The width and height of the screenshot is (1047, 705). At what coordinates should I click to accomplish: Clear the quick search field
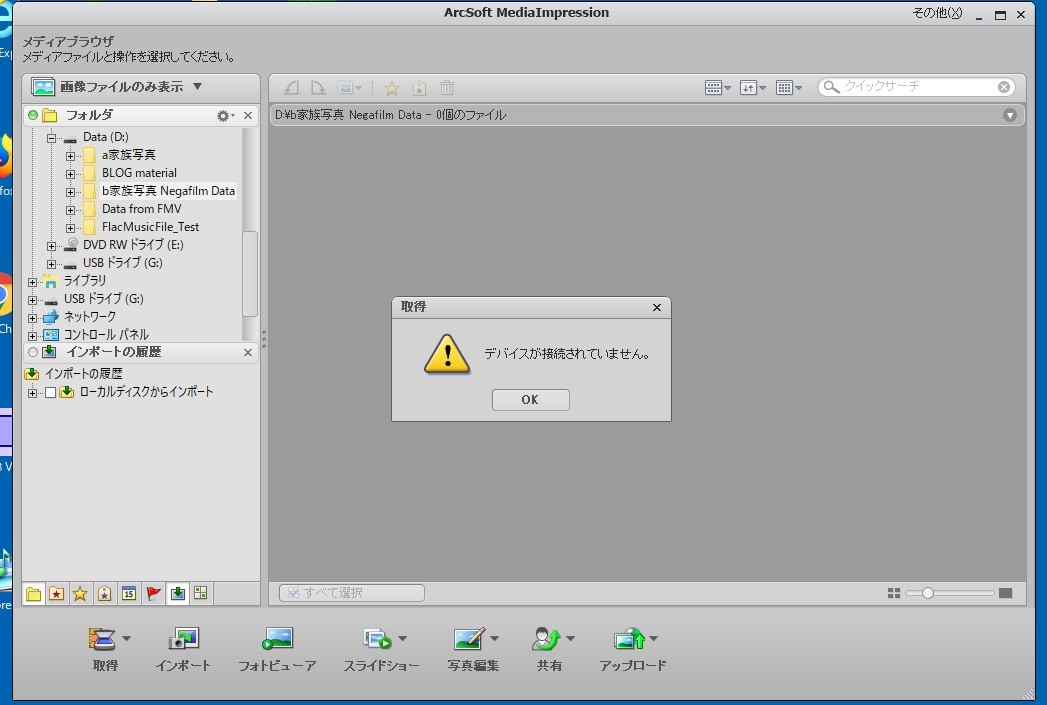[x=1004, y=87]
